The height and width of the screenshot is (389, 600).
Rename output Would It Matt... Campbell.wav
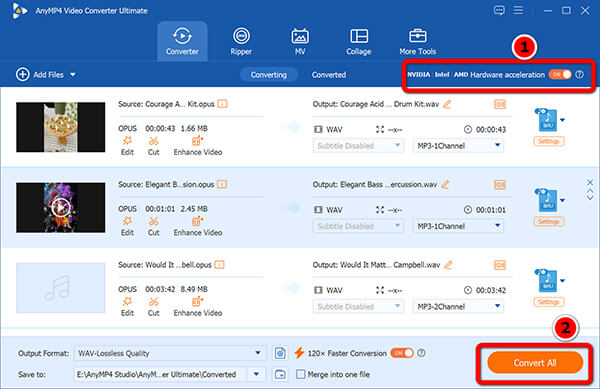tap(448, 265)
